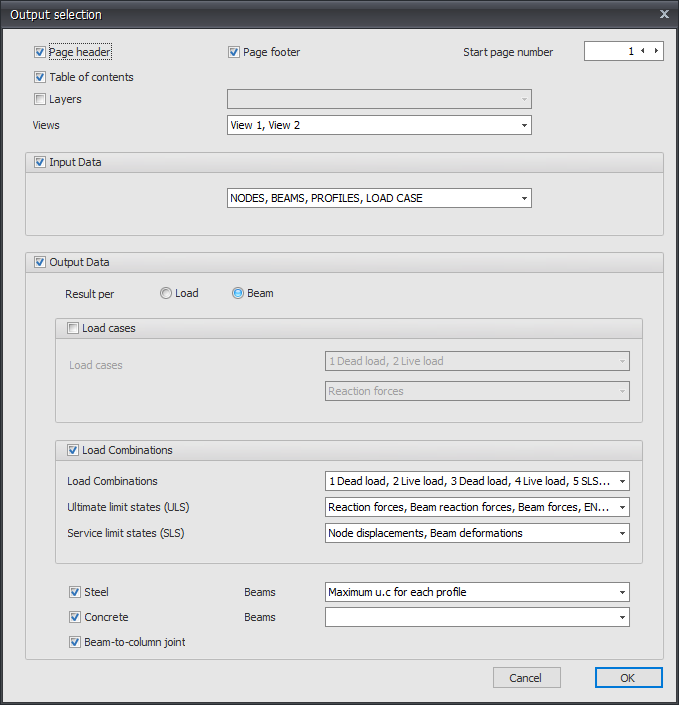679x705 pixels.
Task: Toggle the Input Data checkbox
Action: click(40, 162)
